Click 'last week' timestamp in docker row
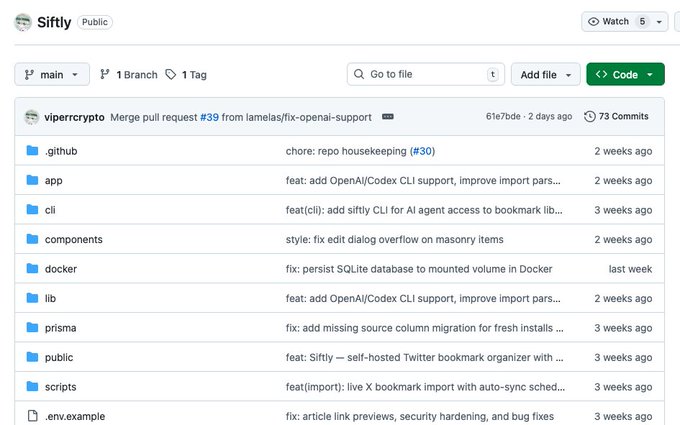Viewport: 680px width, 425px height. (x=630, y=269)
